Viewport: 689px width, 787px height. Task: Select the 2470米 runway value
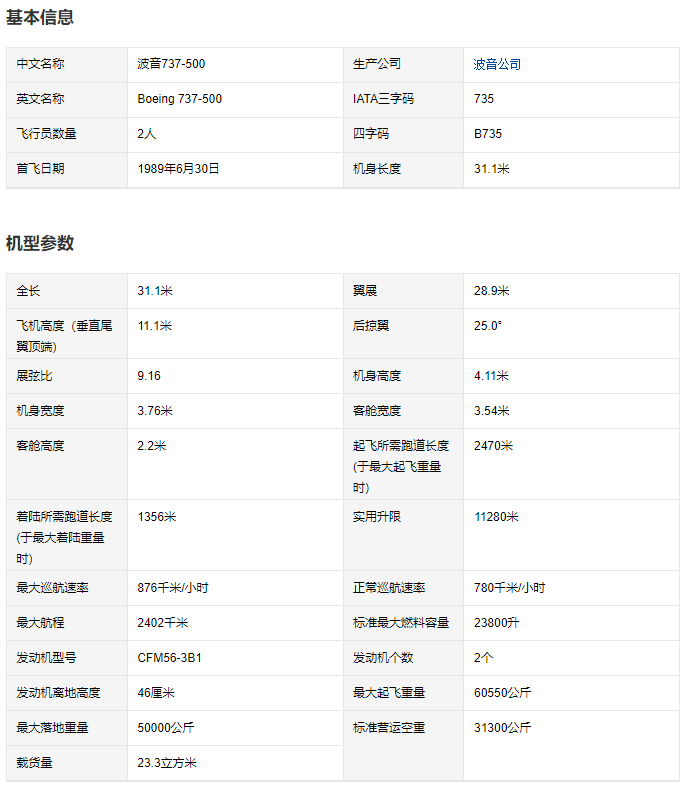[493, 446]
